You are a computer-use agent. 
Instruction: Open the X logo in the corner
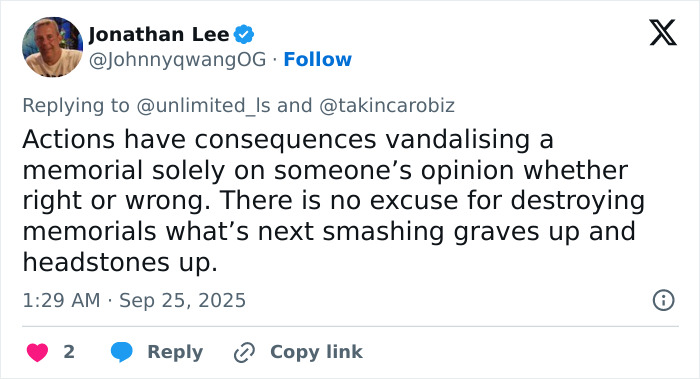click(x=663, y=33)
